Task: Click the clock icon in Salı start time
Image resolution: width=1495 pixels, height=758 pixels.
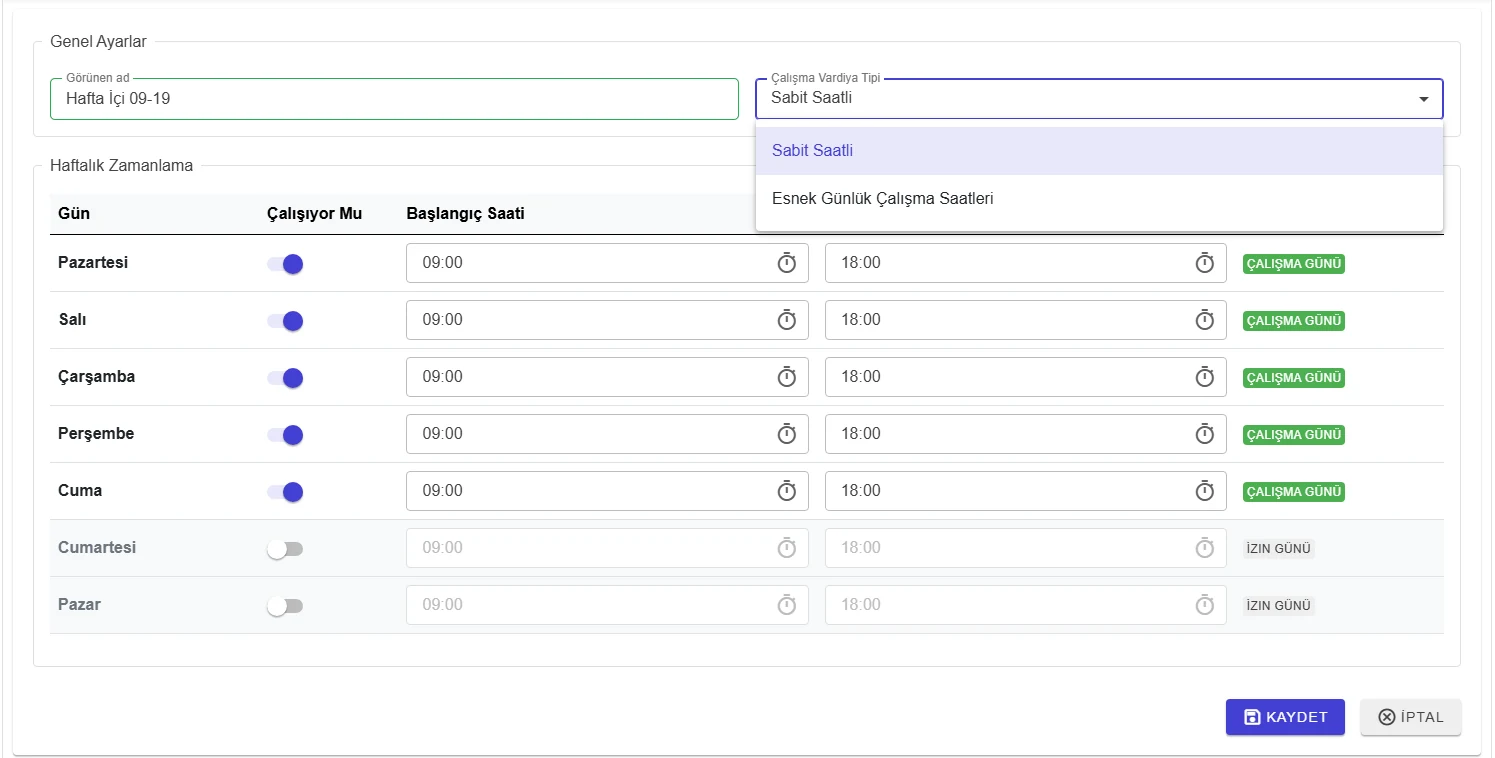Action: 787,320
